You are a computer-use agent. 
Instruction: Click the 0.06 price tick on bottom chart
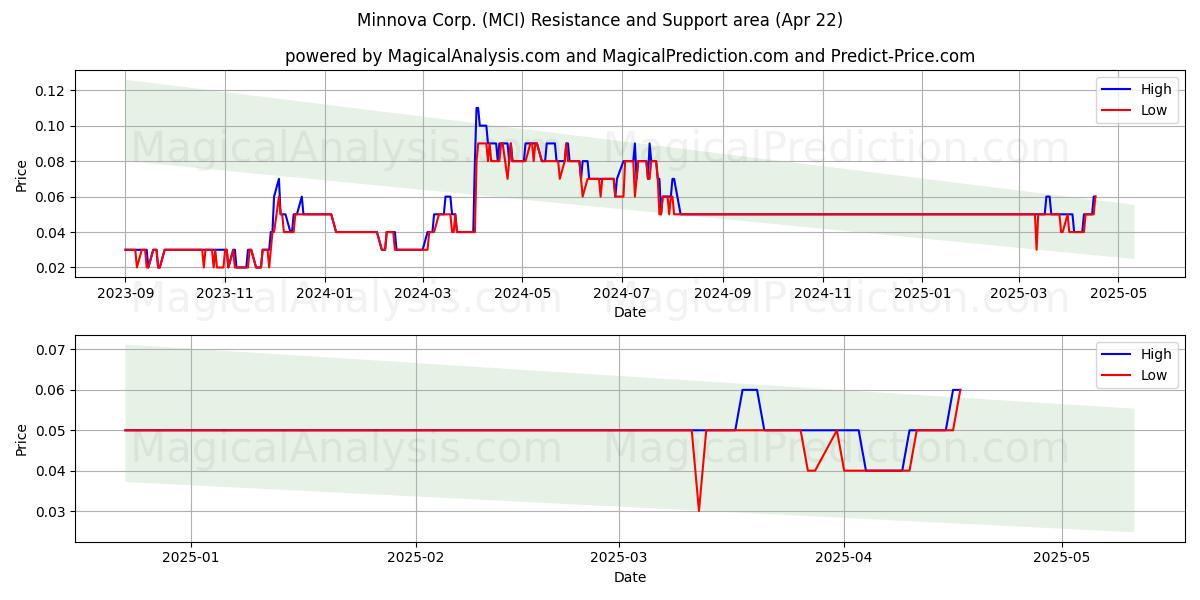coord(50,390)
